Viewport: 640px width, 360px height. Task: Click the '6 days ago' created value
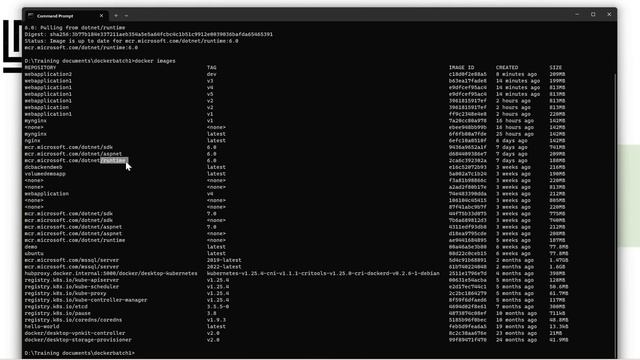pyautogui.click(x=511, y=140)
